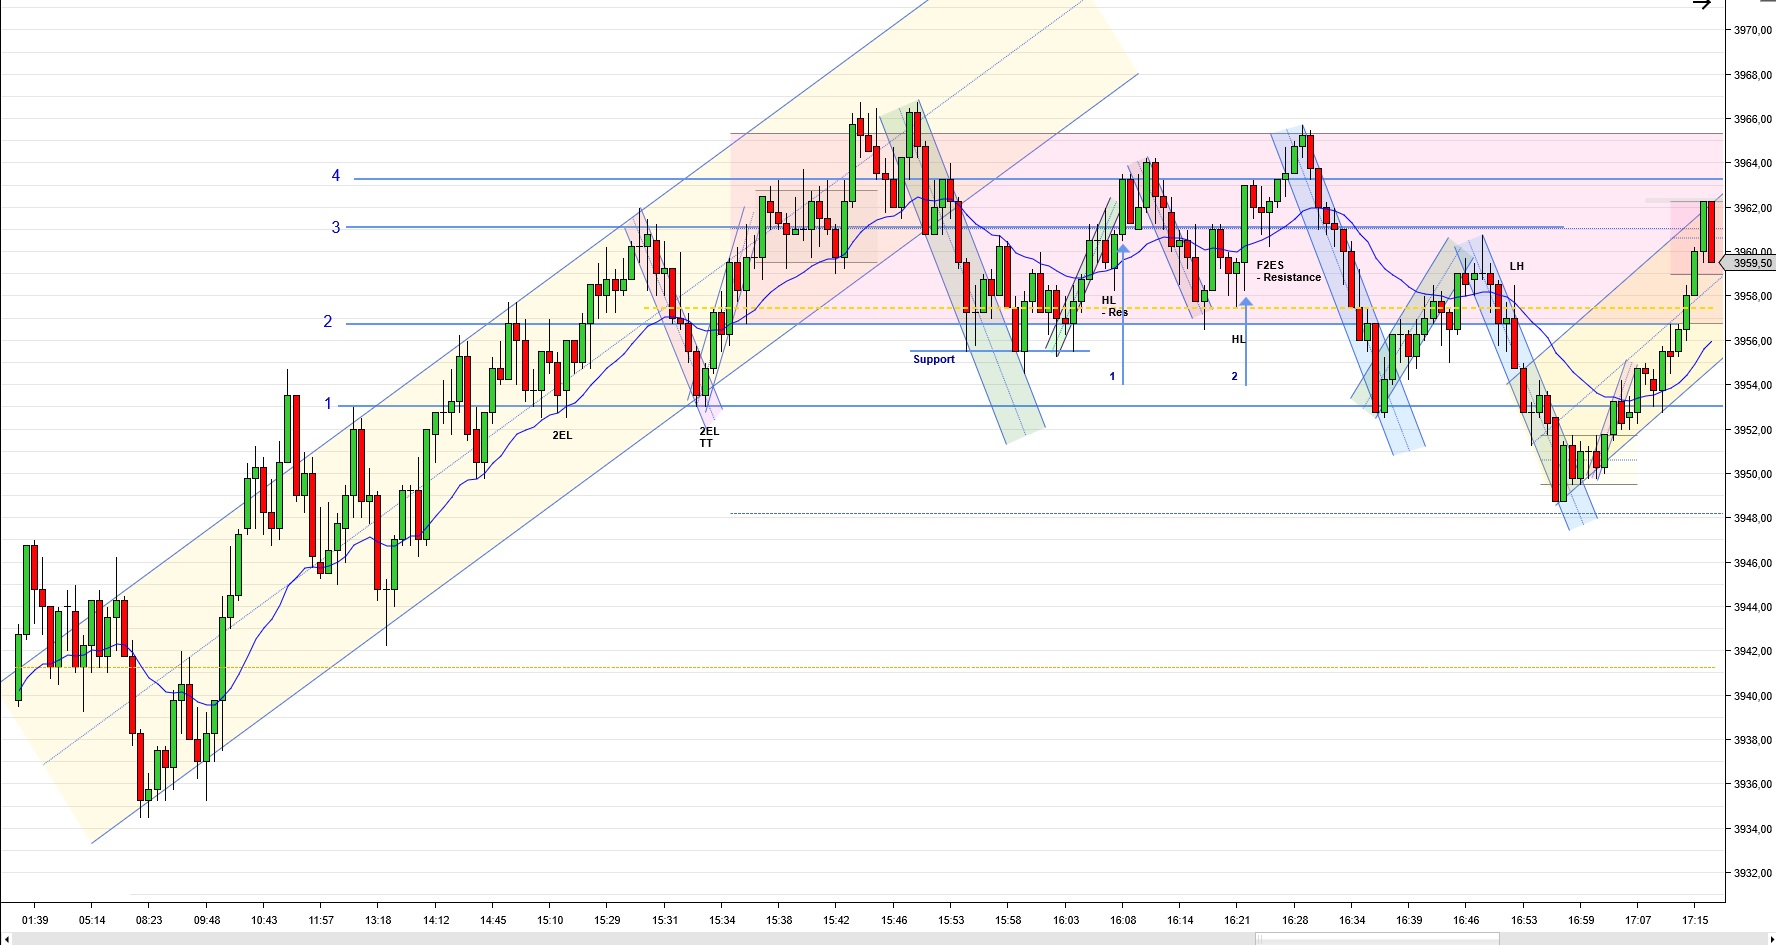Select the horizontal level label 3

click(336, 228)
